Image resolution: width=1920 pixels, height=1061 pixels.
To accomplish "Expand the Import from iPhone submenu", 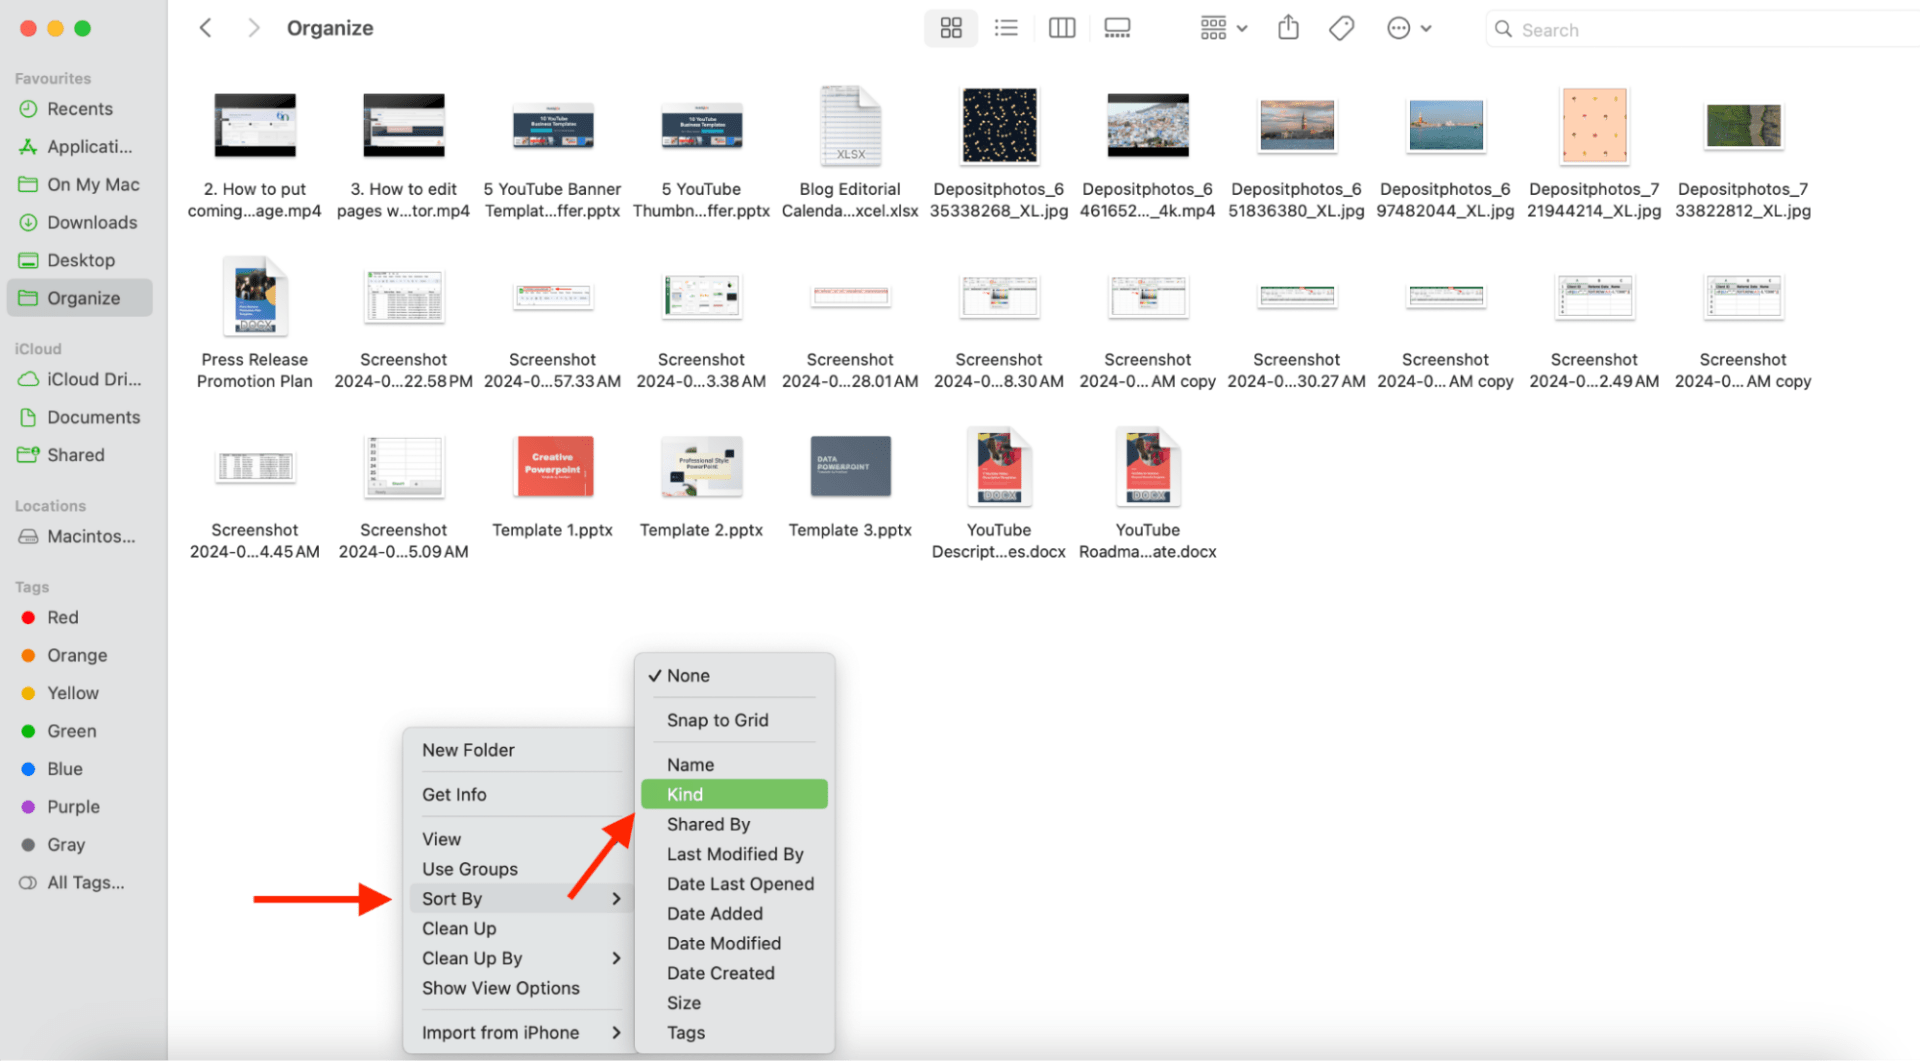I will 500,1031.
